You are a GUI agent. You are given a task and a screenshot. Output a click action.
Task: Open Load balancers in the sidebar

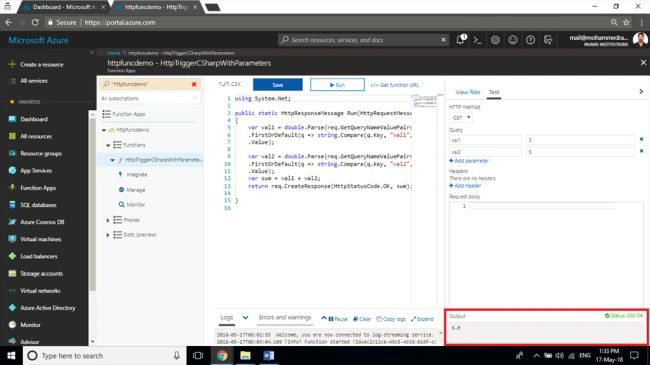coord(39,256)
